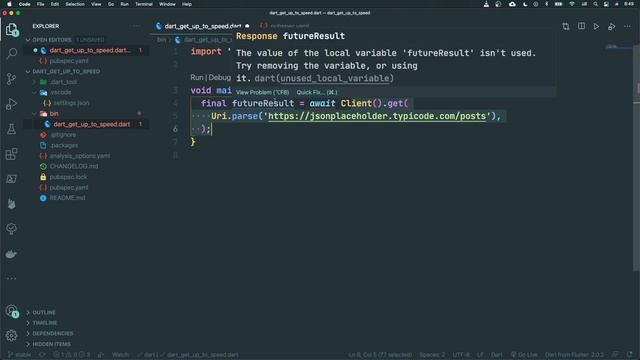Open the Explorer view in activity bar
The image size is (640, 360).
(11, 29)
